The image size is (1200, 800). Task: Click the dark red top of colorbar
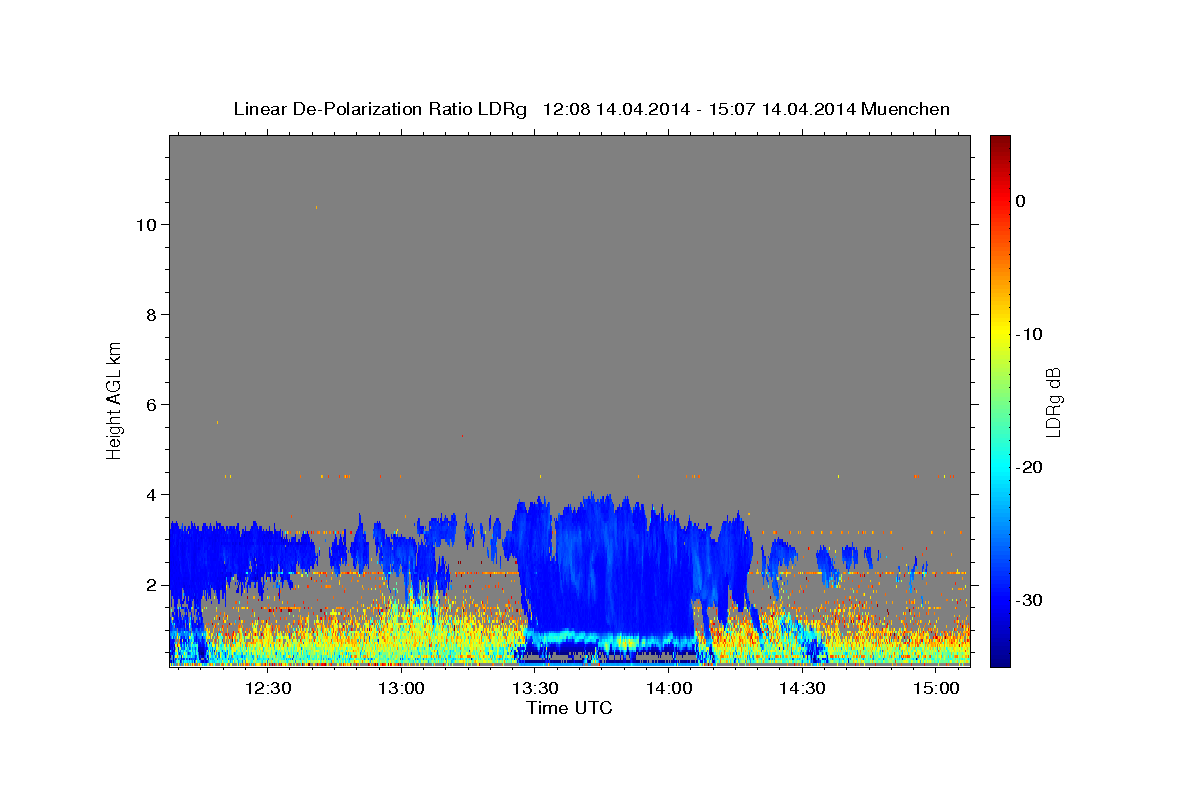click(1000, 142)
